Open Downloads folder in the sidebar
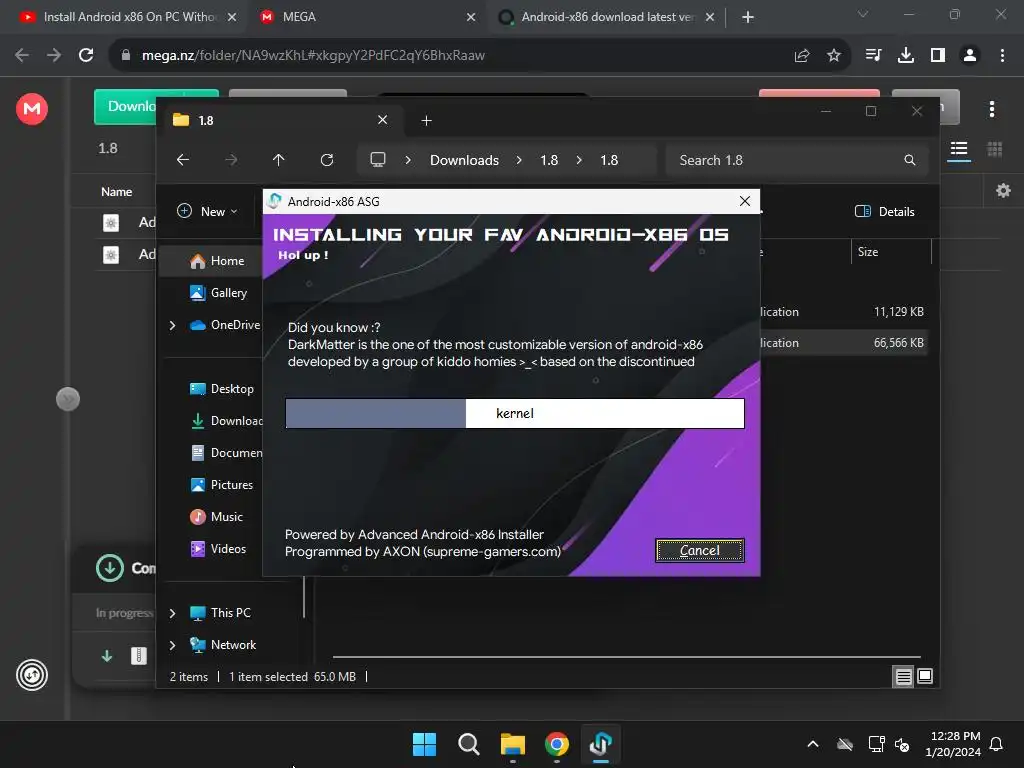The height and width of the screenshot is (768, 1024). tap(225, 421)
